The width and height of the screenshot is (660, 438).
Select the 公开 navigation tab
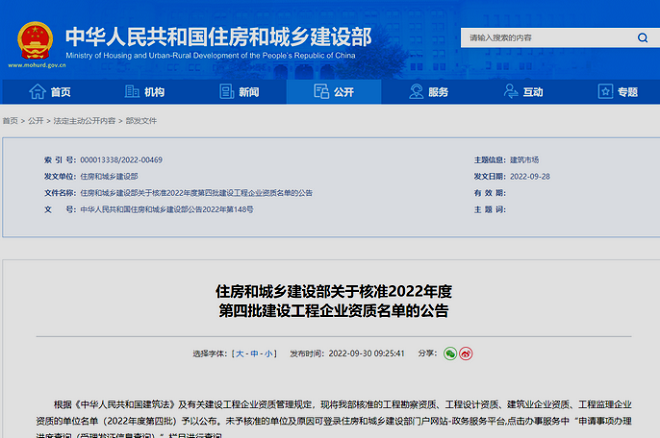pos(332,92)
